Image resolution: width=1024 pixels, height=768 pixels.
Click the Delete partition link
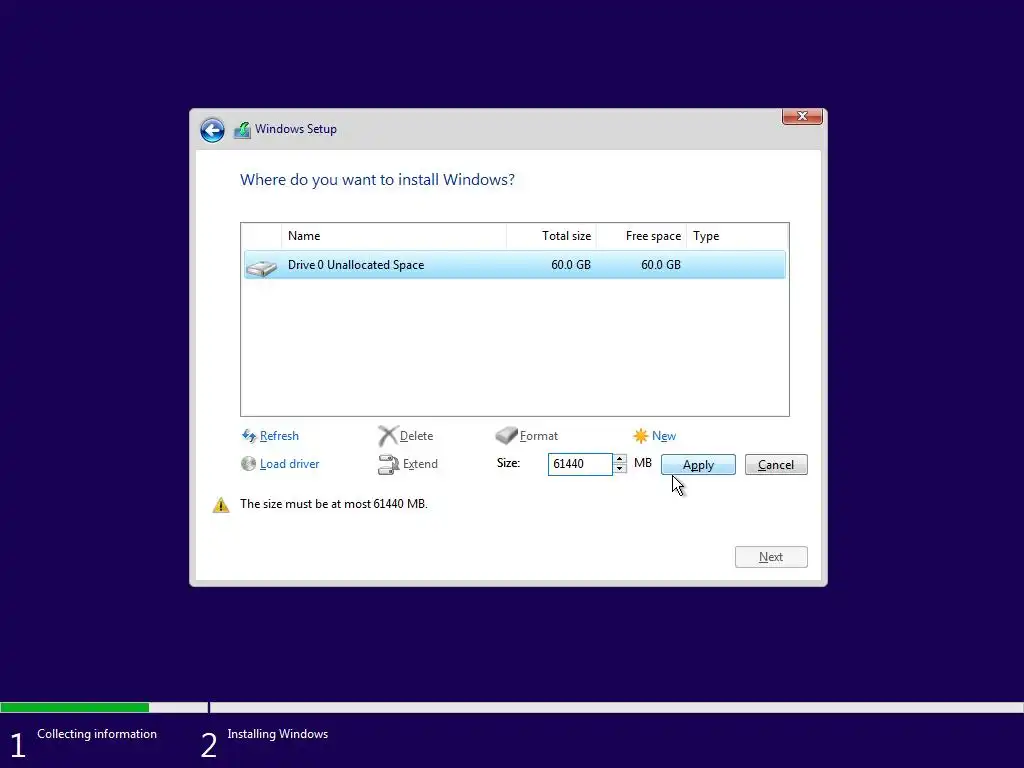pyautogui.click(x=416, y=436)
